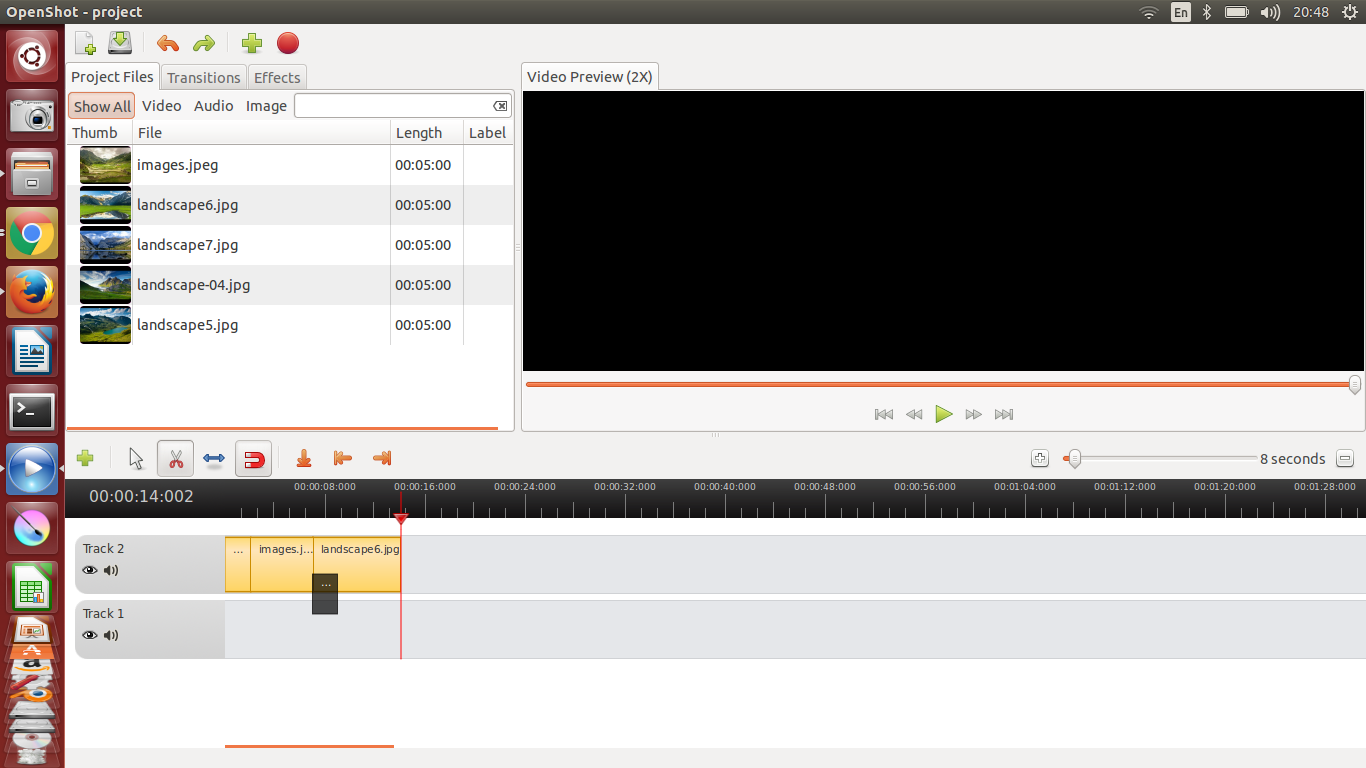Screen dimensions: 1366x768
Task: Skip to the end of the preview
Action: point(1004,414)
